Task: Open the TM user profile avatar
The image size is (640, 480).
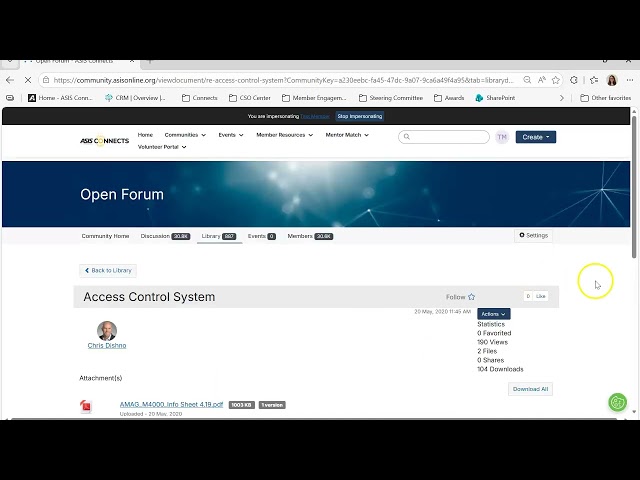Action: [502, 137]
